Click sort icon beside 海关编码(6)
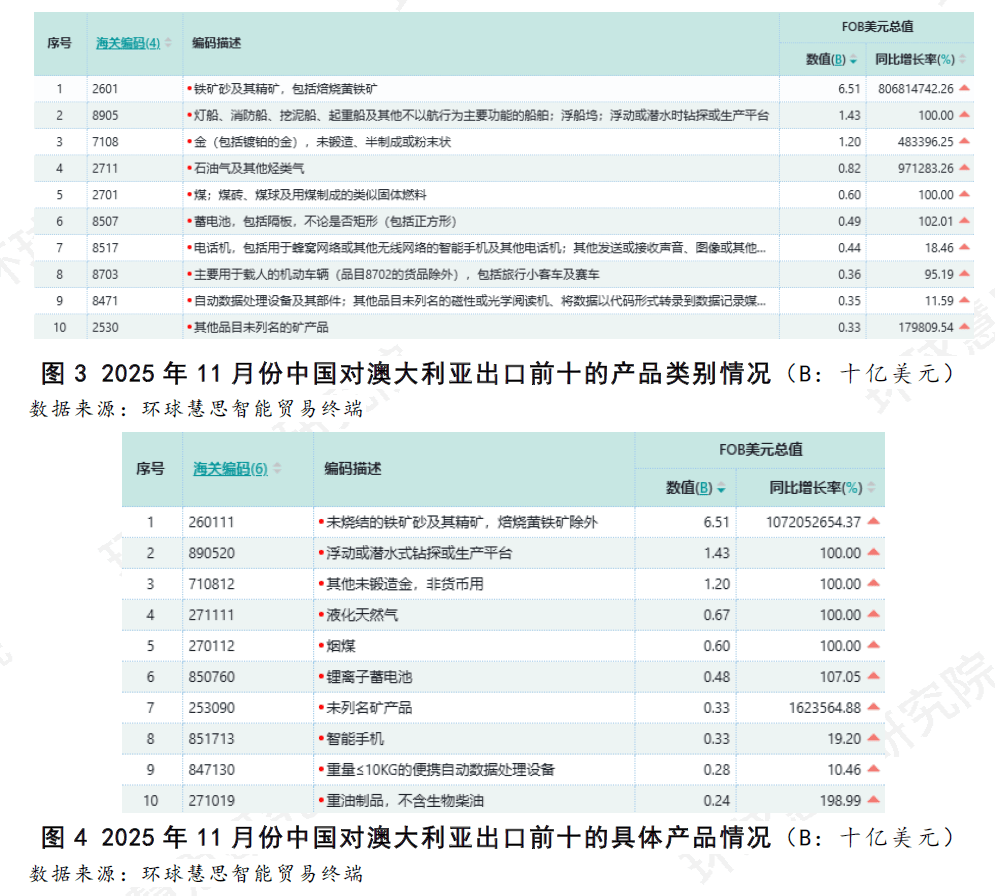The width and height of the screenshot is (995, 896). pos(277,468)
